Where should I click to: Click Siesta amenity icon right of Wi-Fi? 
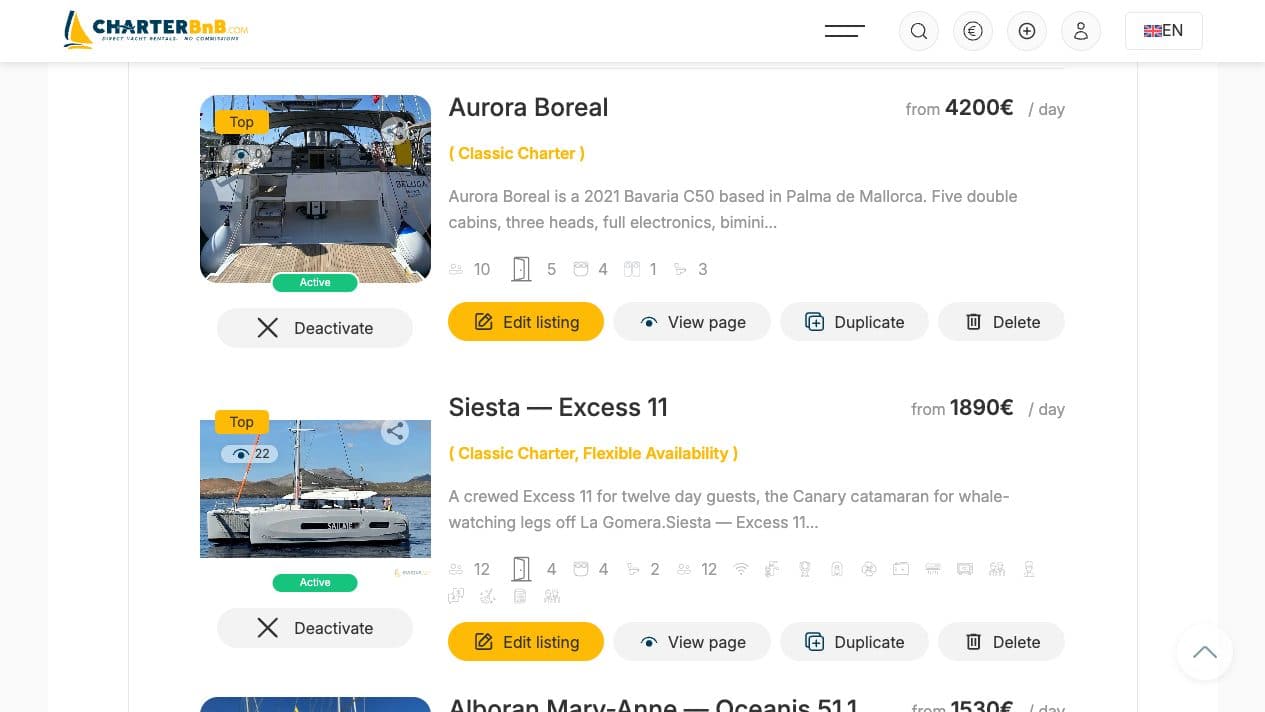point(772,569)
